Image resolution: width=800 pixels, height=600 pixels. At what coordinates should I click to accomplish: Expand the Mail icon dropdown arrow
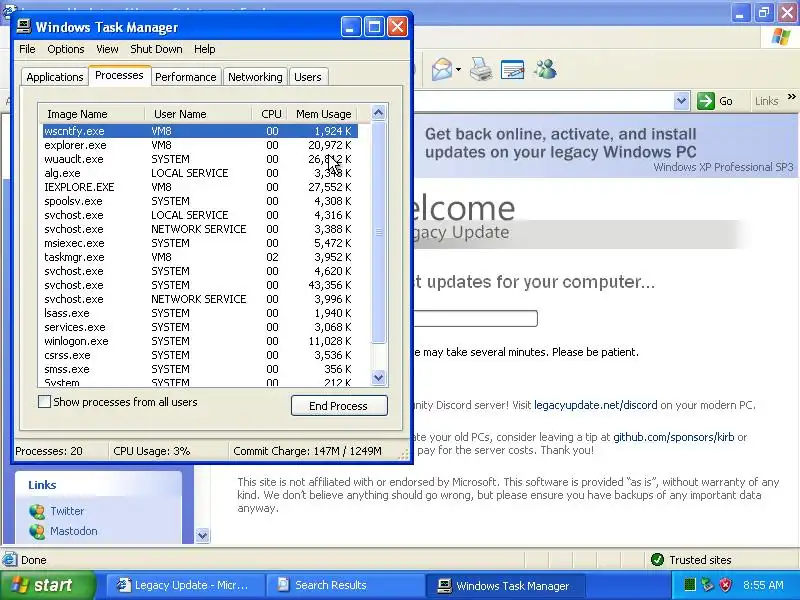(458, 70)
